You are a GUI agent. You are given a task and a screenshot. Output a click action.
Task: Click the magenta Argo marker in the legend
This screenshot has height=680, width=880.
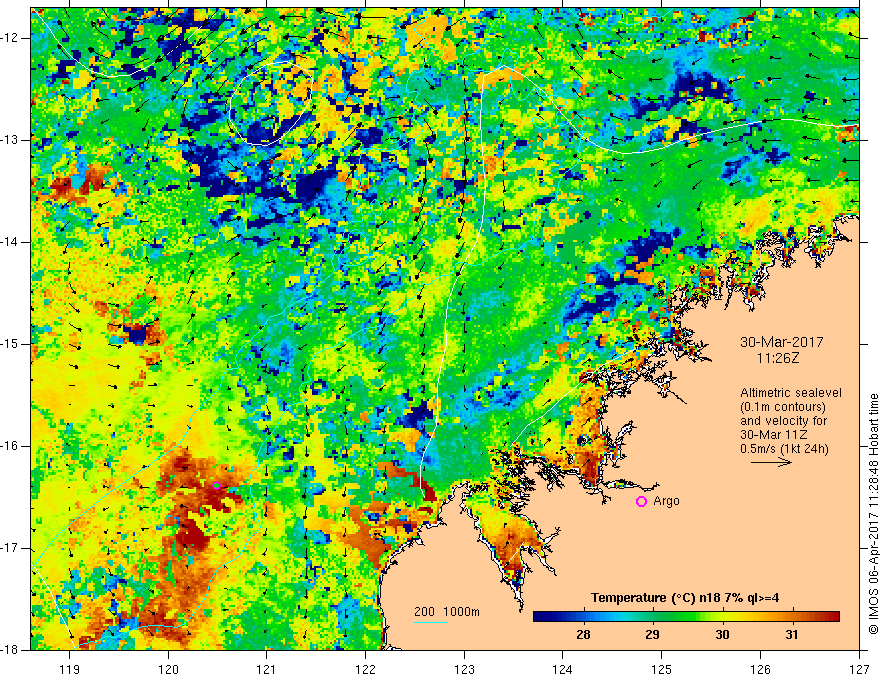click(641, 502)
